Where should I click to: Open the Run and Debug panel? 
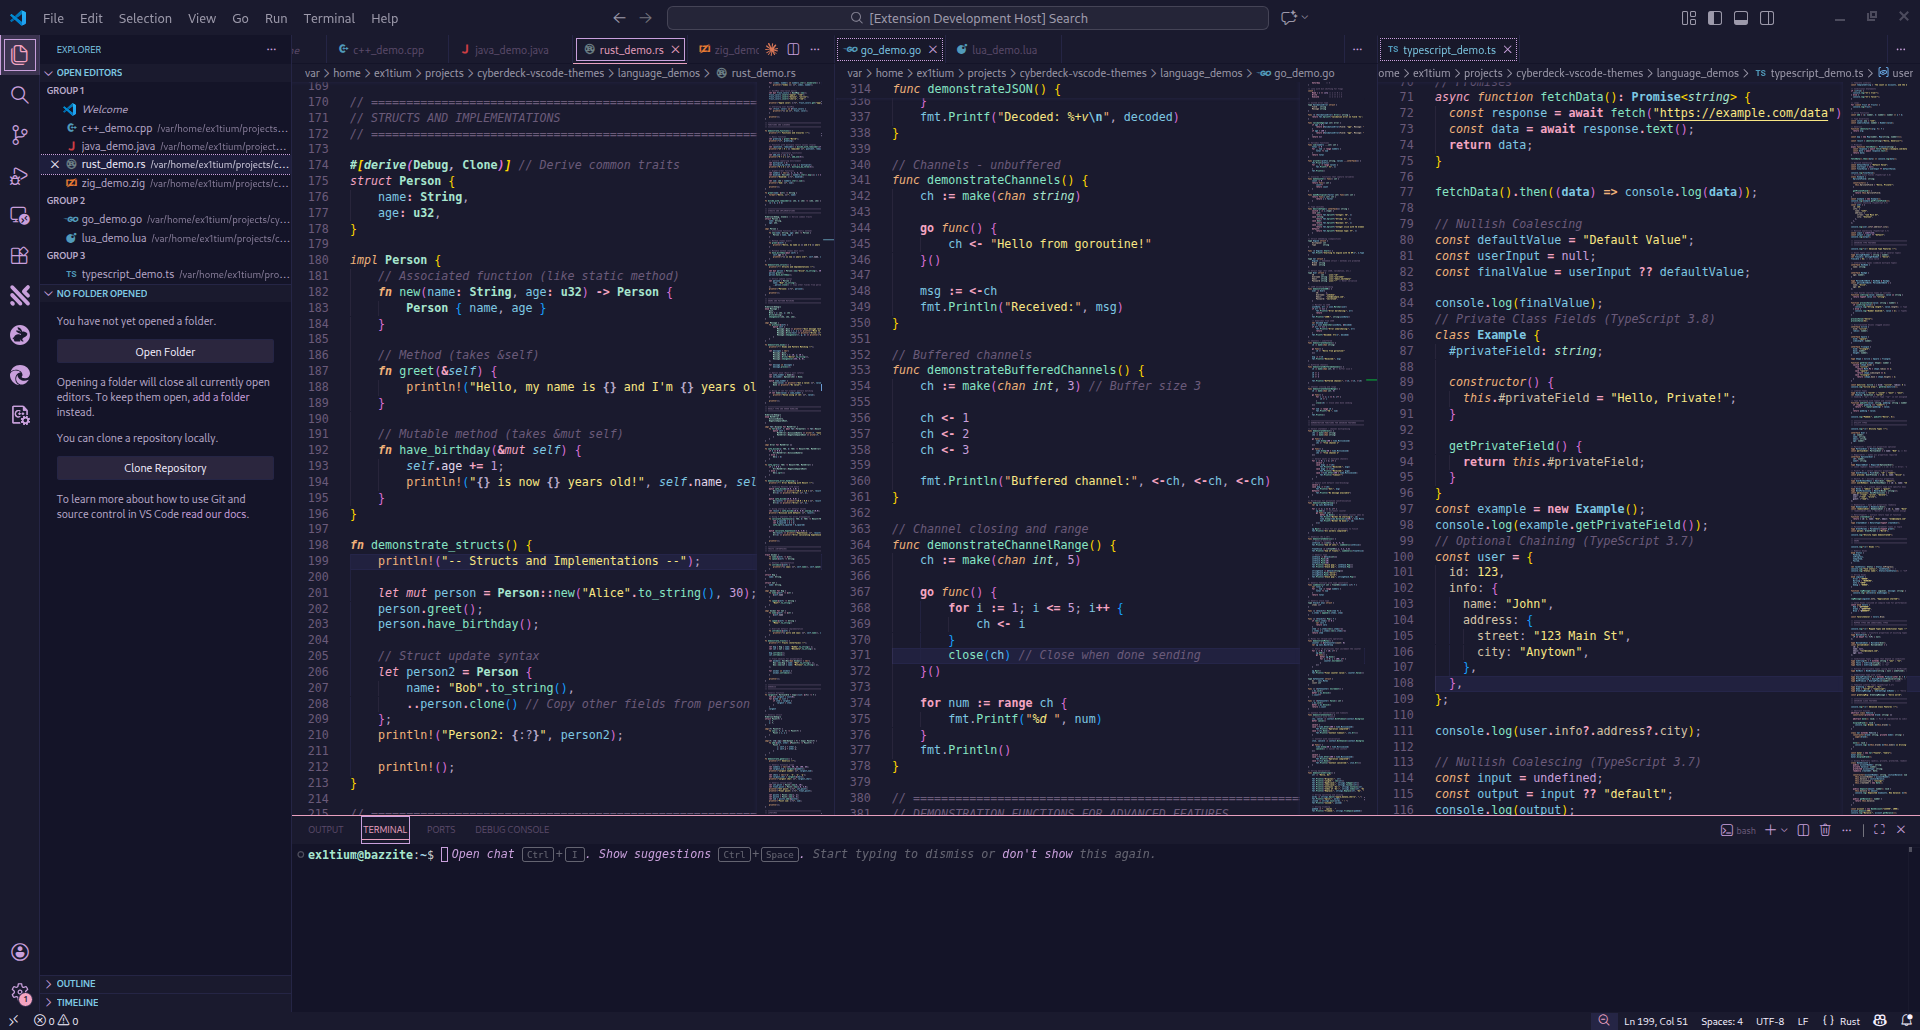(x=20, y=176)
